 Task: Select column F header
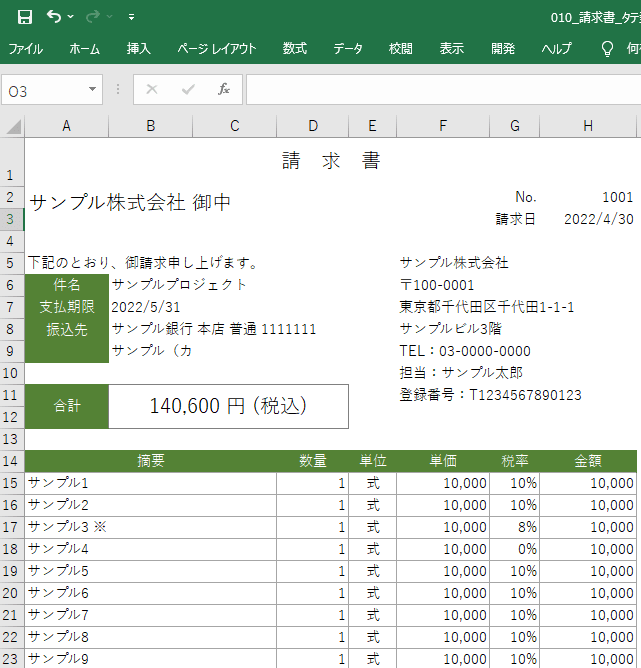coord(443,126)
